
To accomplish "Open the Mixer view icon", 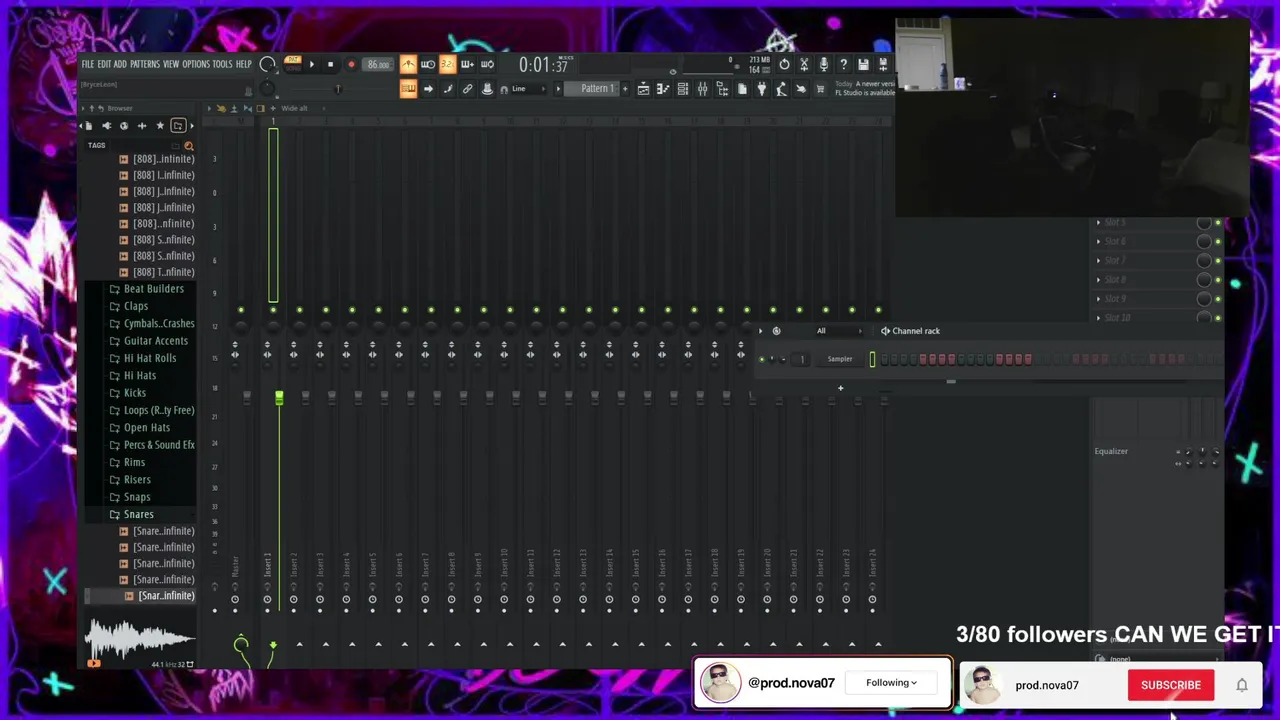I will coord(702,89).
